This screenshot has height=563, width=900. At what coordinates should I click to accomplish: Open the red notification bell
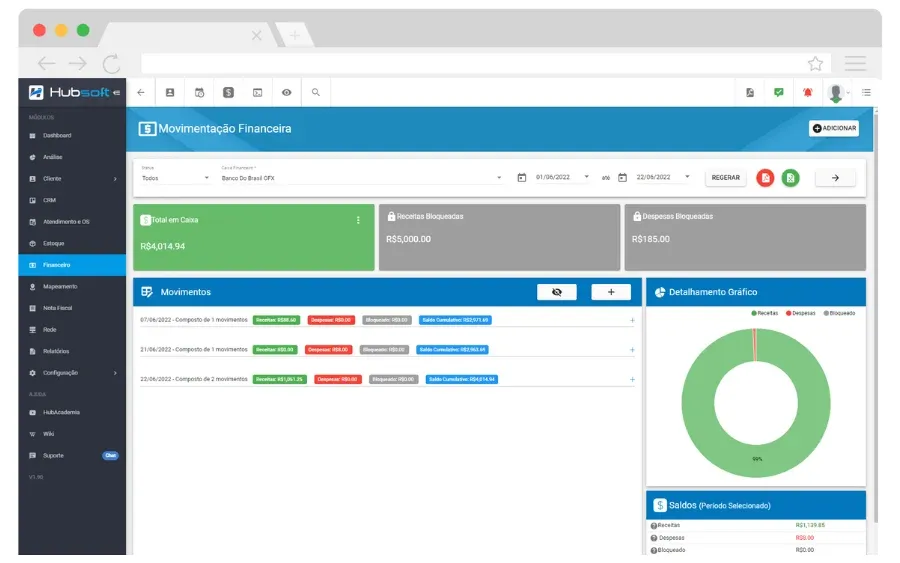[808, 92]
